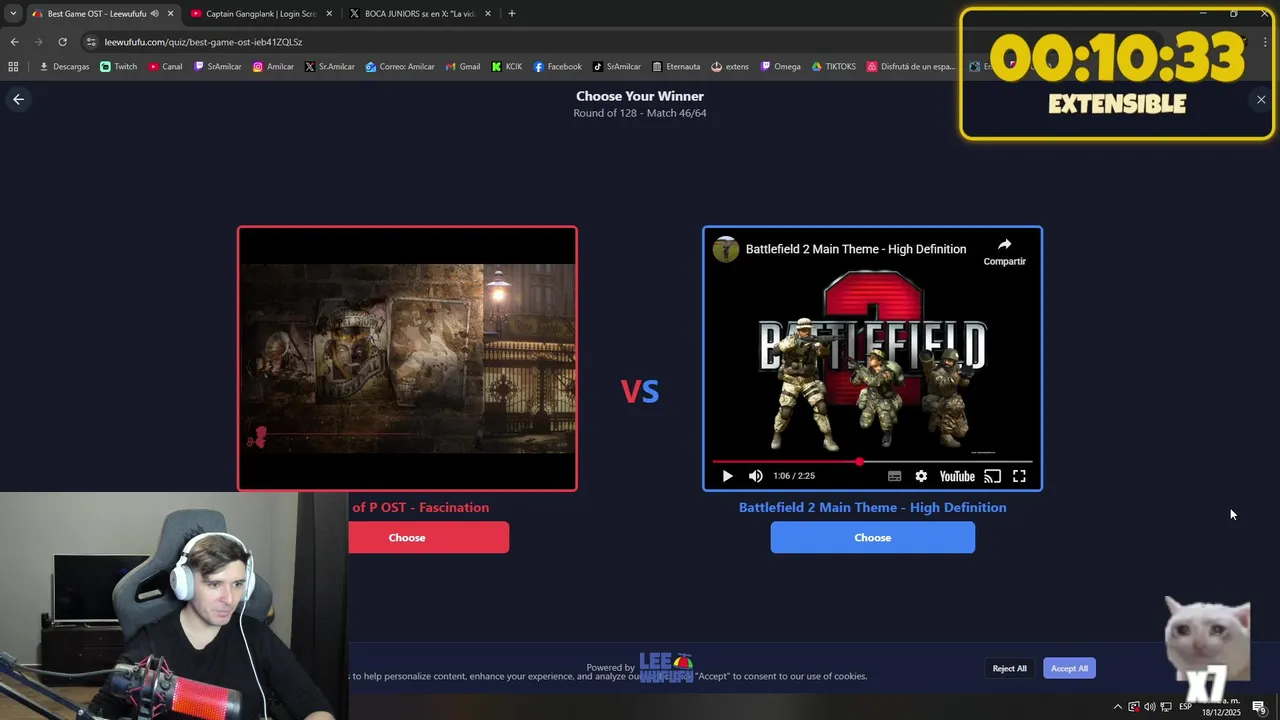The height and width of the screenshot is (720, 1280).
Task: Open Amilcar Instagram bookmark
Action: coord(273,67)
